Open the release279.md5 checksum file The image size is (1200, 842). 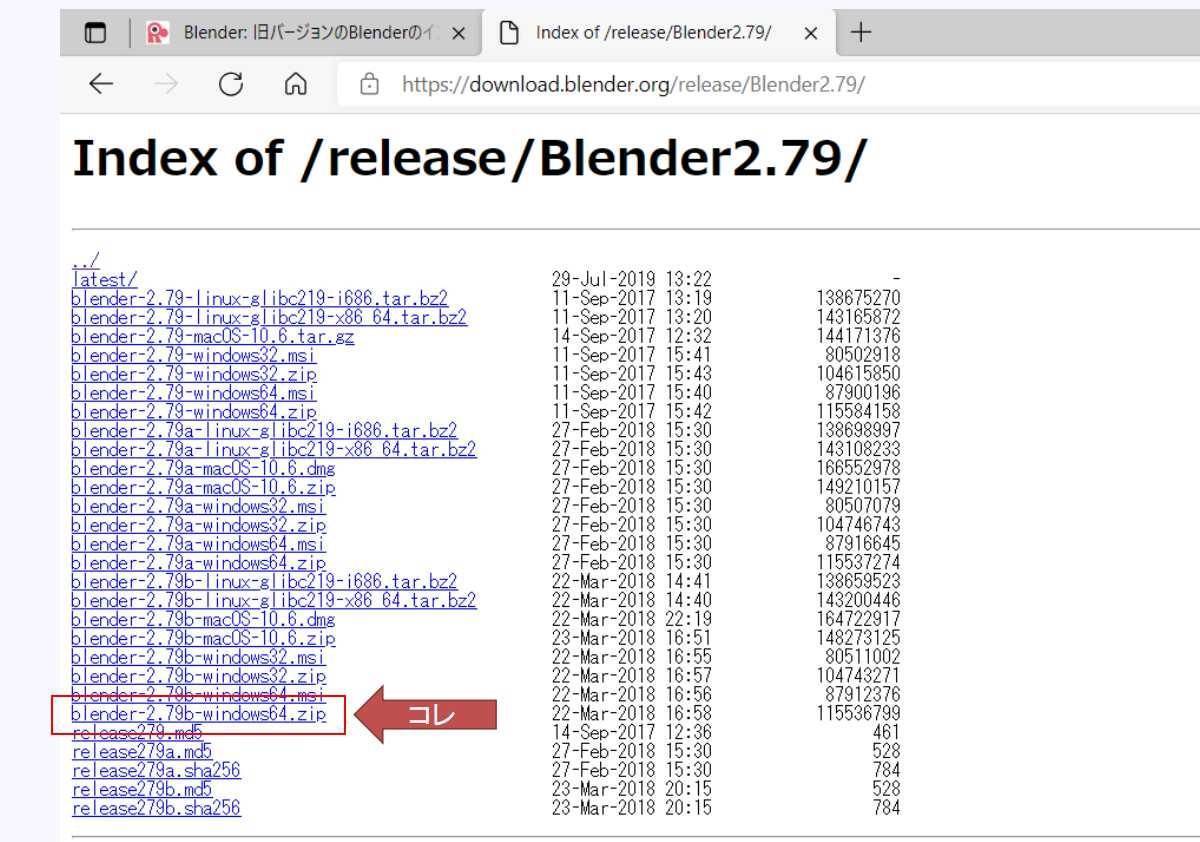tap(137, 733)
